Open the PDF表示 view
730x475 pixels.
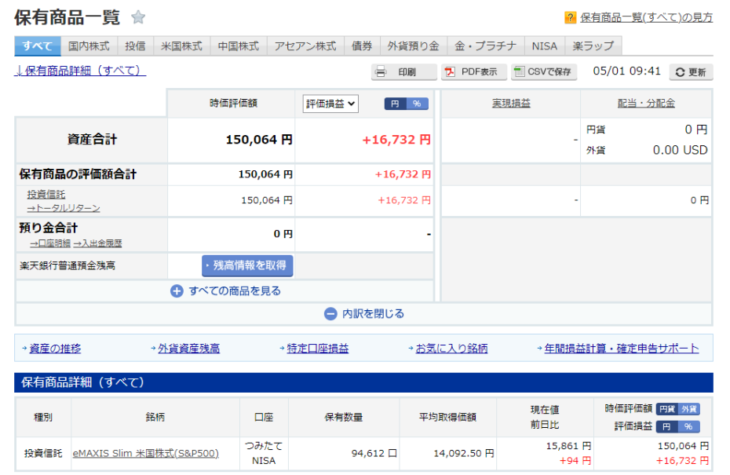[x=471, y=72]
